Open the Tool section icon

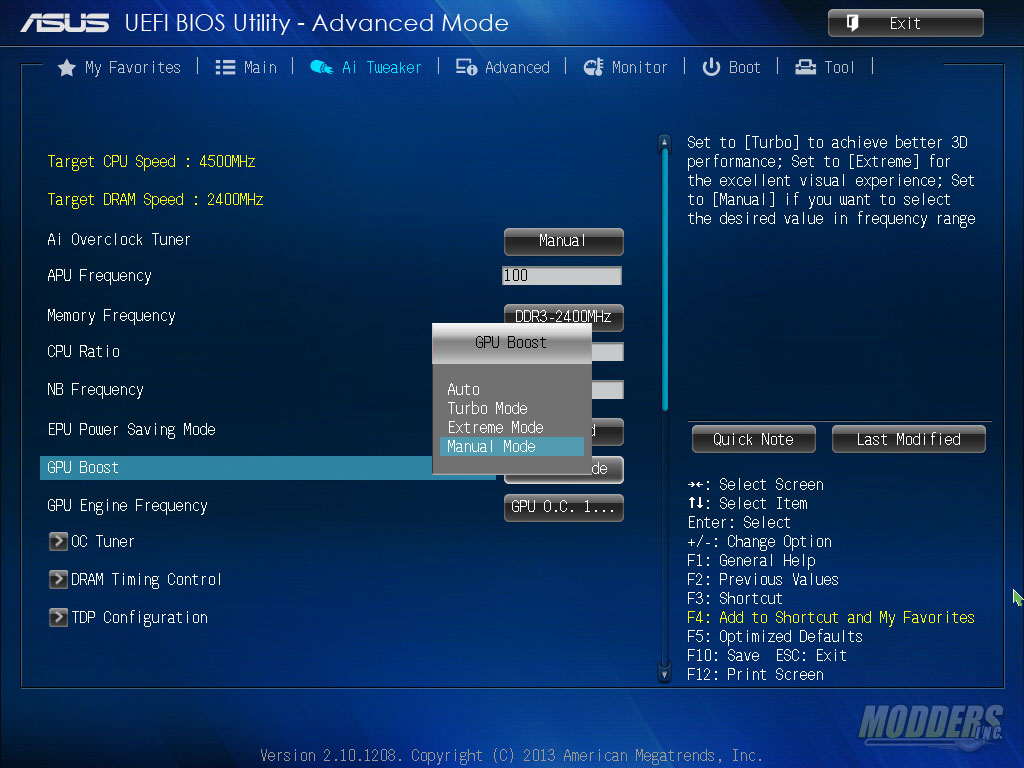click(x=805, y=67)
